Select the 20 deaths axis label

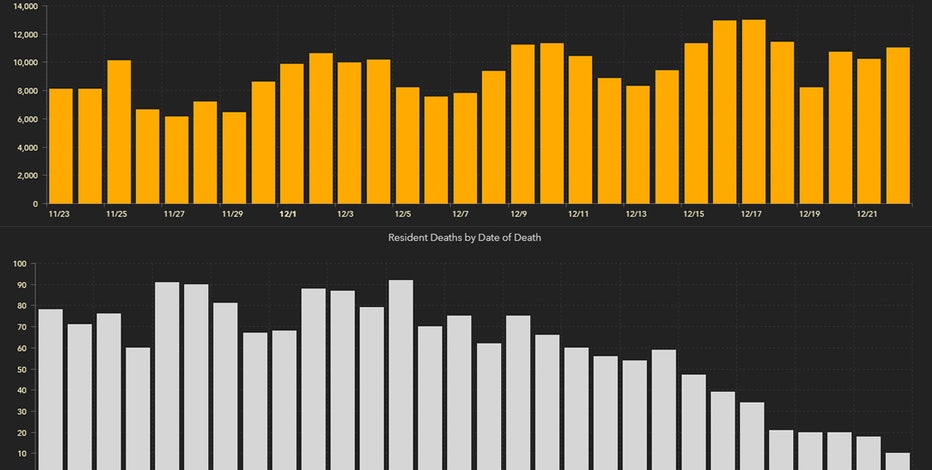click(22, 433)
